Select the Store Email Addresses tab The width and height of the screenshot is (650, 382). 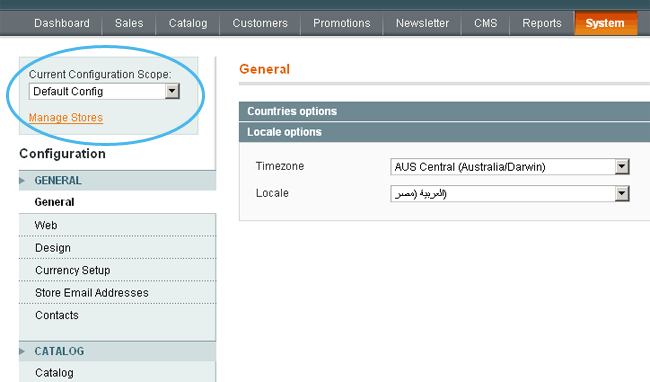point(117,293)
